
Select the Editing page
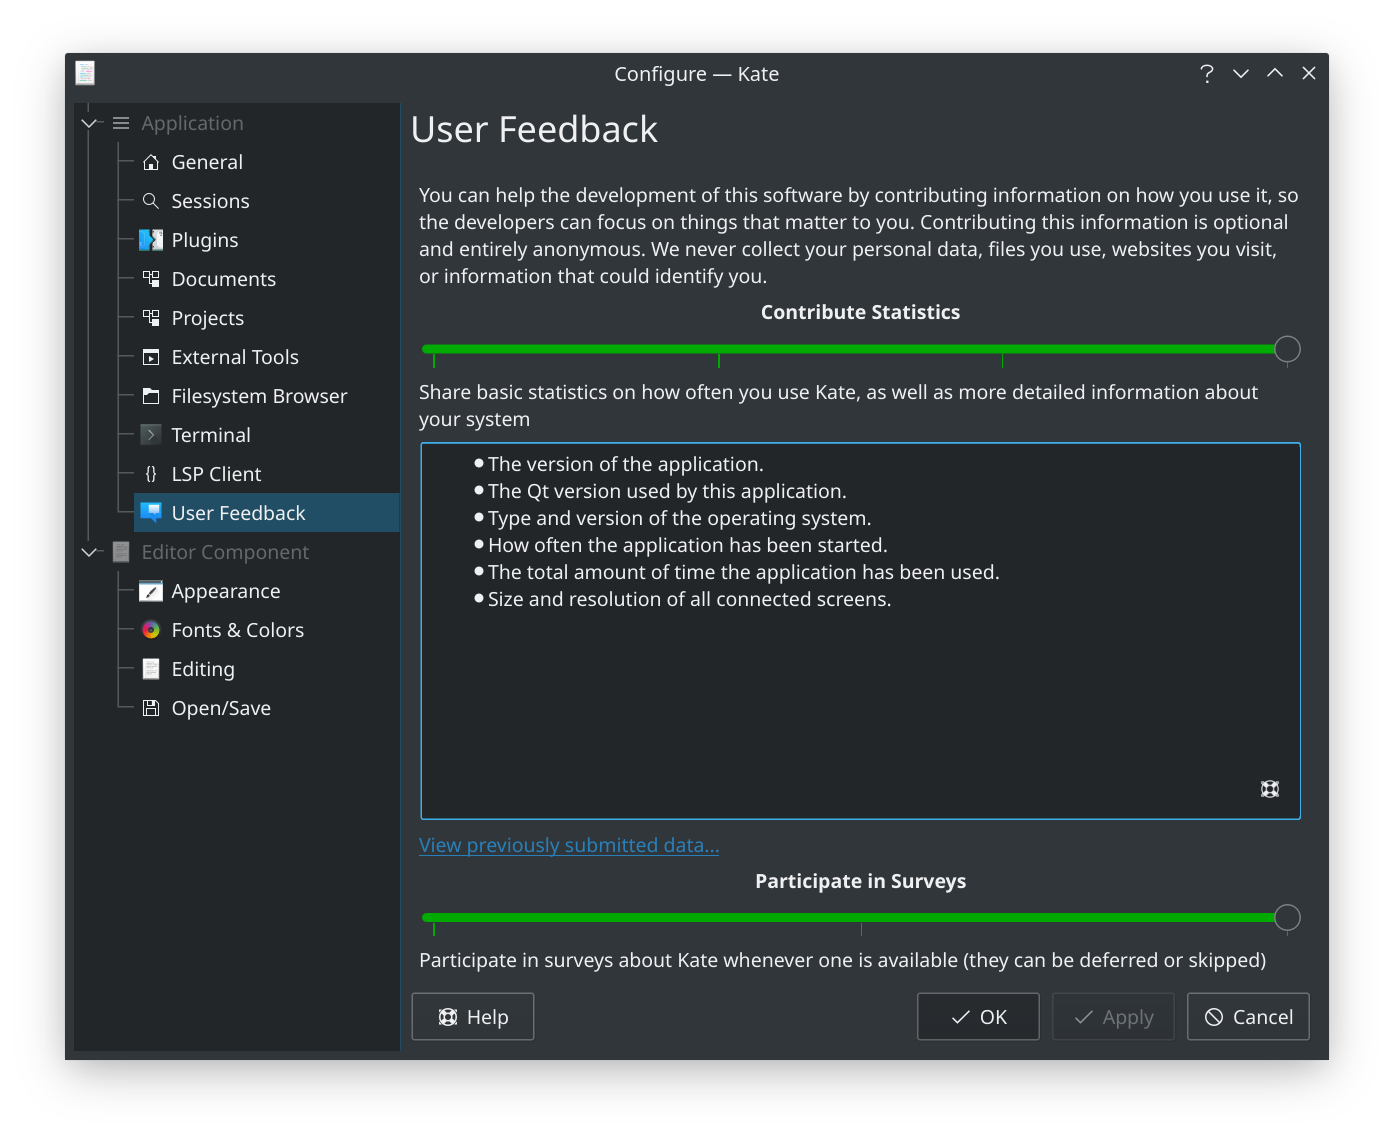coord(266,669)
